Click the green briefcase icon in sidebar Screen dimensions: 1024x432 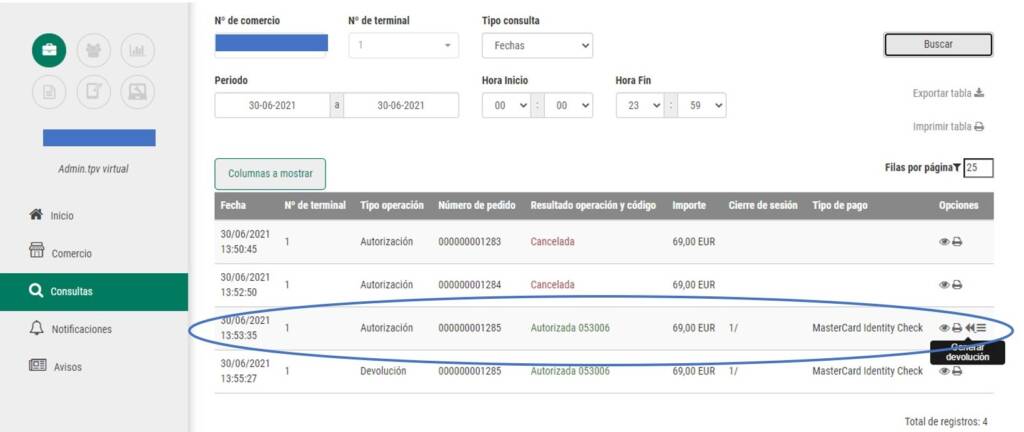click(50, 50)
